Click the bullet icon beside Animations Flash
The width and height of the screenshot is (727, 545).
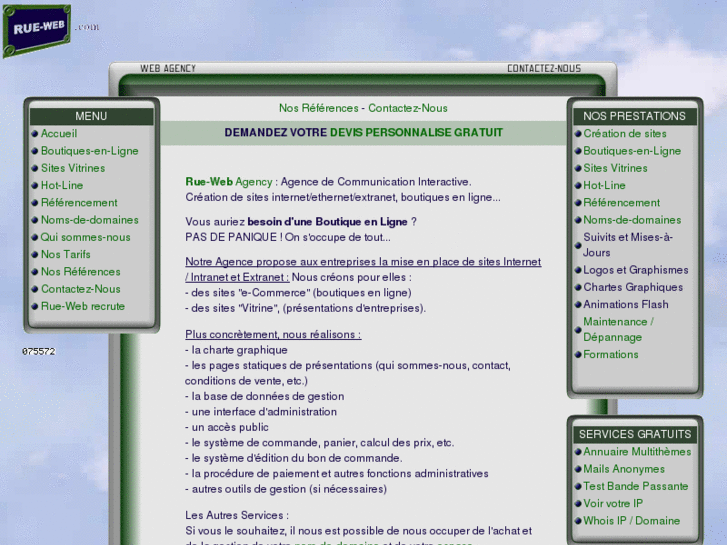tap(578, 305)
